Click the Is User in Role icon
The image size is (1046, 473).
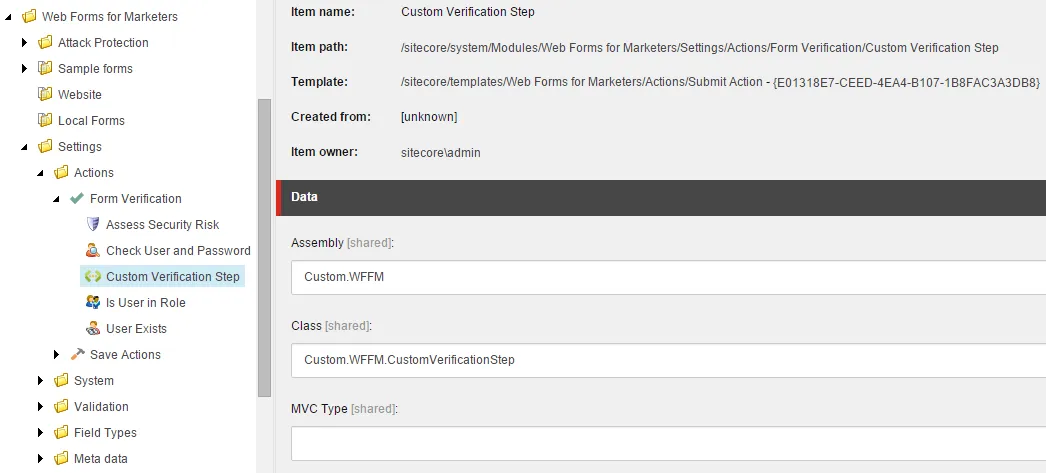click(93, 303)
